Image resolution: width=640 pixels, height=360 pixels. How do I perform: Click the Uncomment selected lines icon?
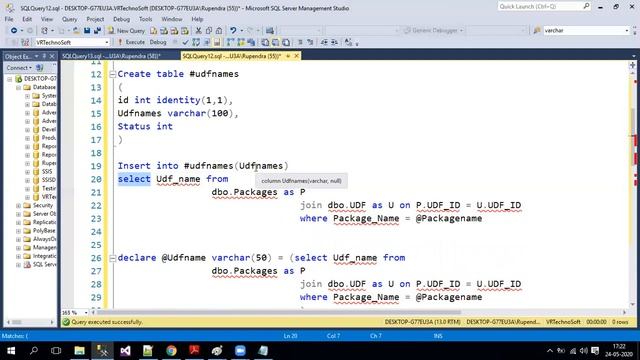(310, 42)
